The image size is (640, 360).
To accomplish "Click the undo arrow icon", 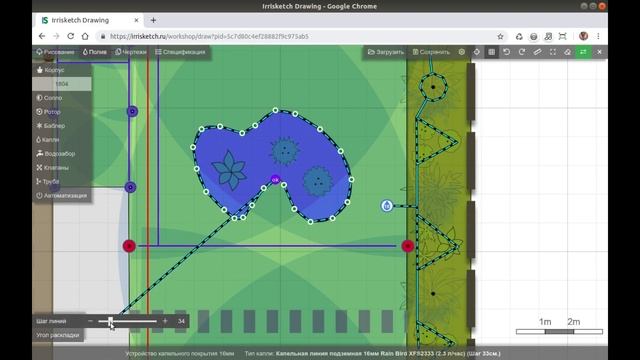I will click(x=507, y=52).
